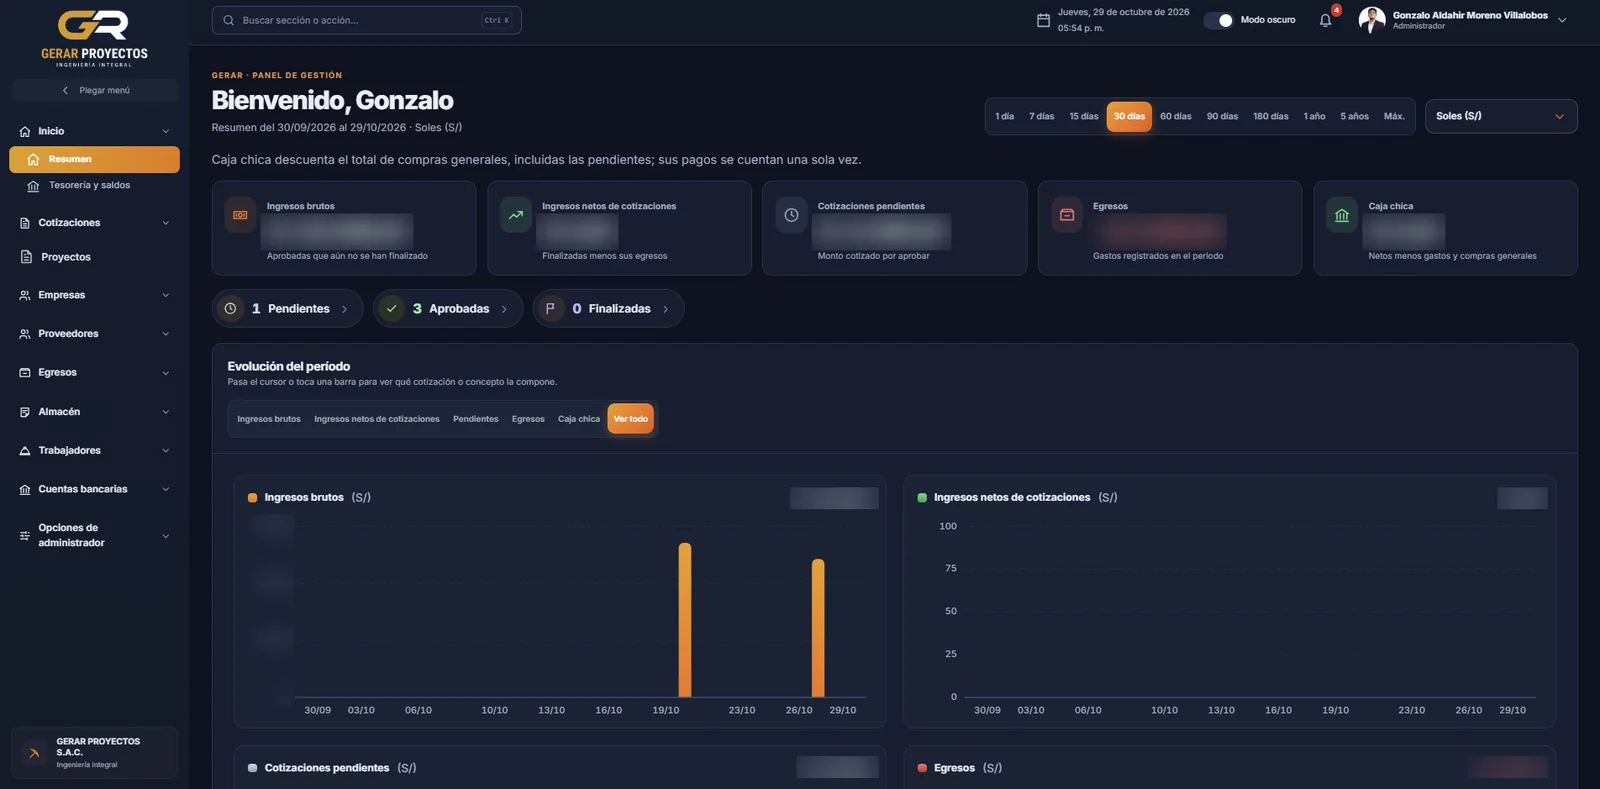Image resolution: width=1600 pixels, height=789 pixels.
Task: Open the notifications bell icon
Action: click(1325, 20)
